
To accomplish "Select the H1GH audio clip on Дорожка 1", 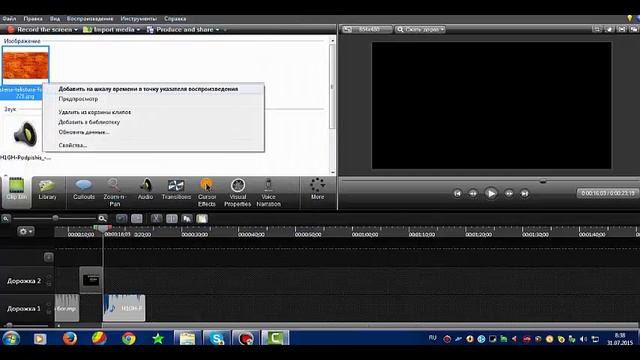I will pos(124,308).
